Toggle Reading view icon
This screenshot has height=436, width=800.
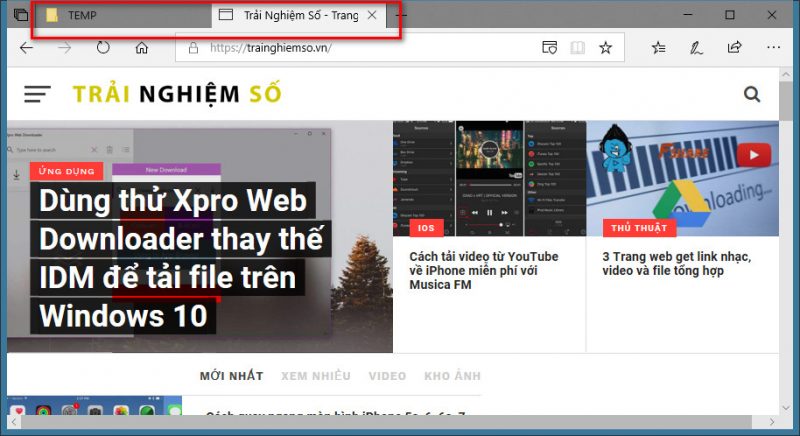[577, 48]
